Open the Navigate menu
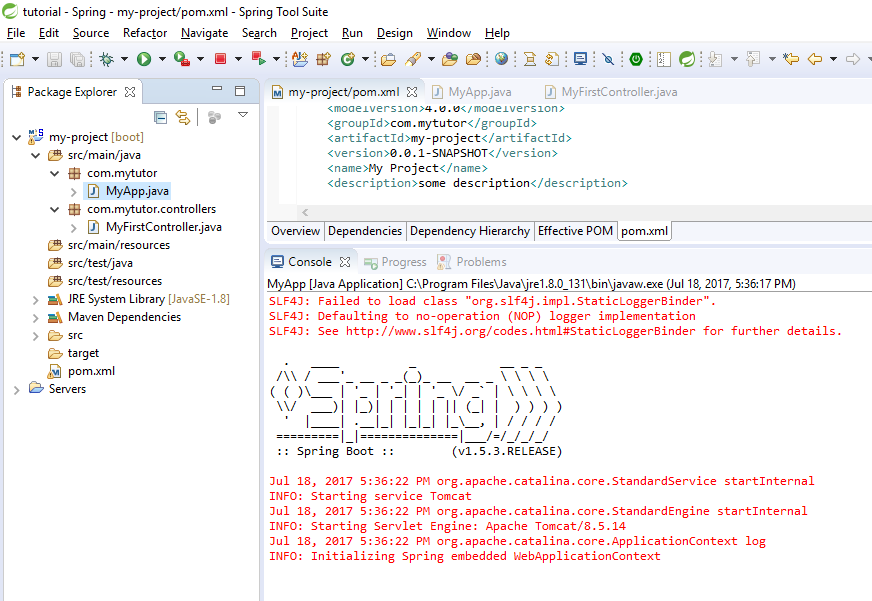872x601 pixels. pyautogui.click(x=204, y=33)
